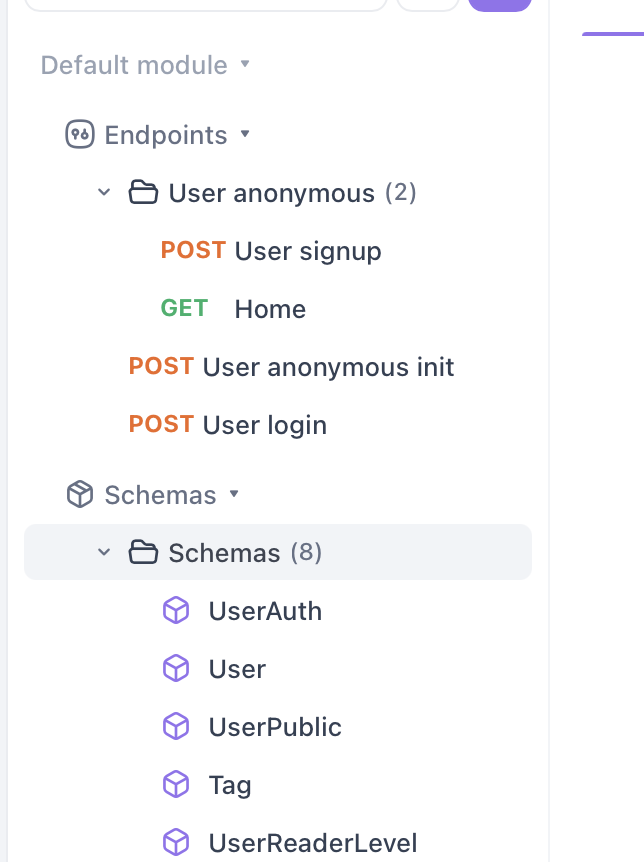Collapse the Endpoints section caret

(245, 134)
